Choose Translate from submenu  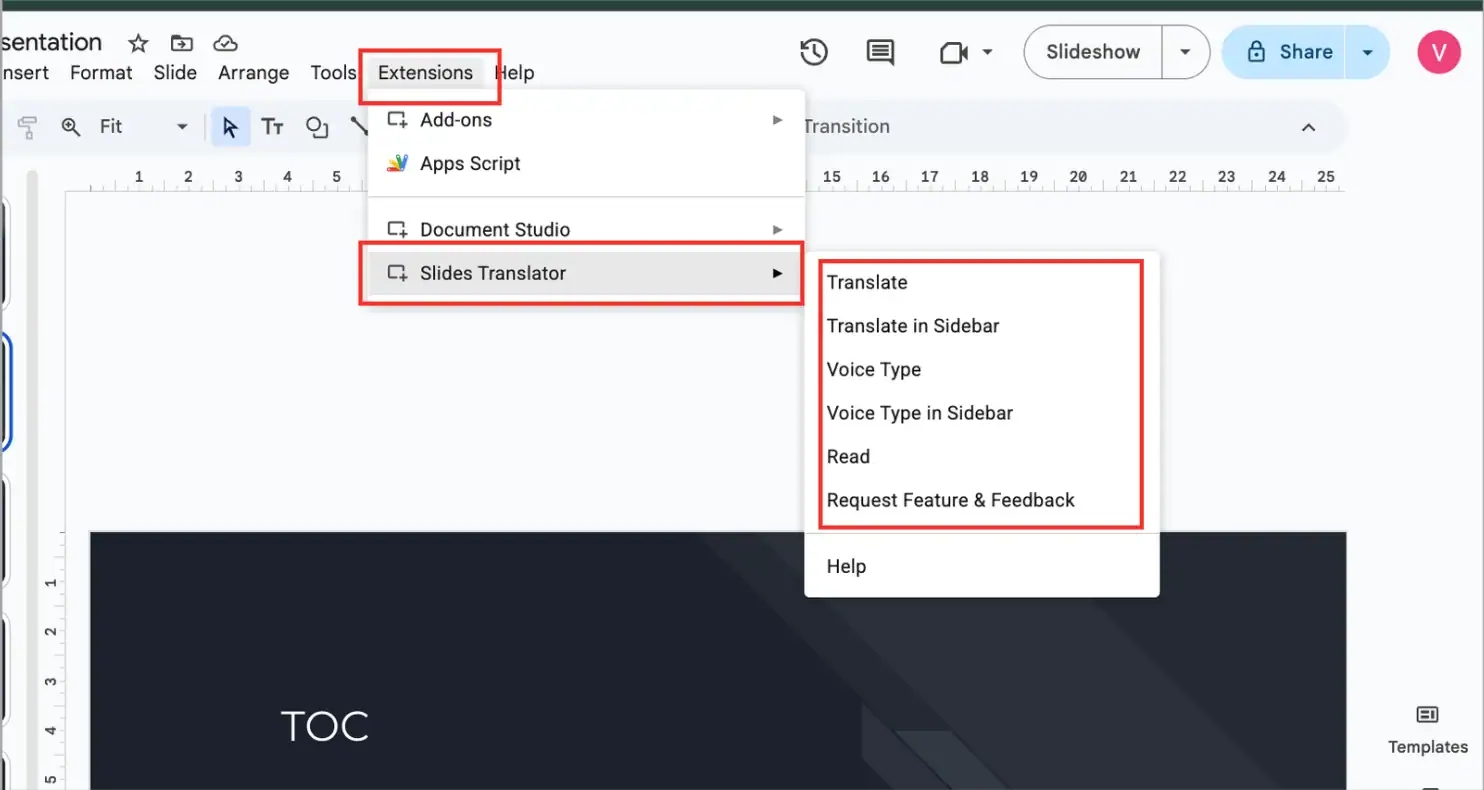pyautogui.click(x=982, y=282)
